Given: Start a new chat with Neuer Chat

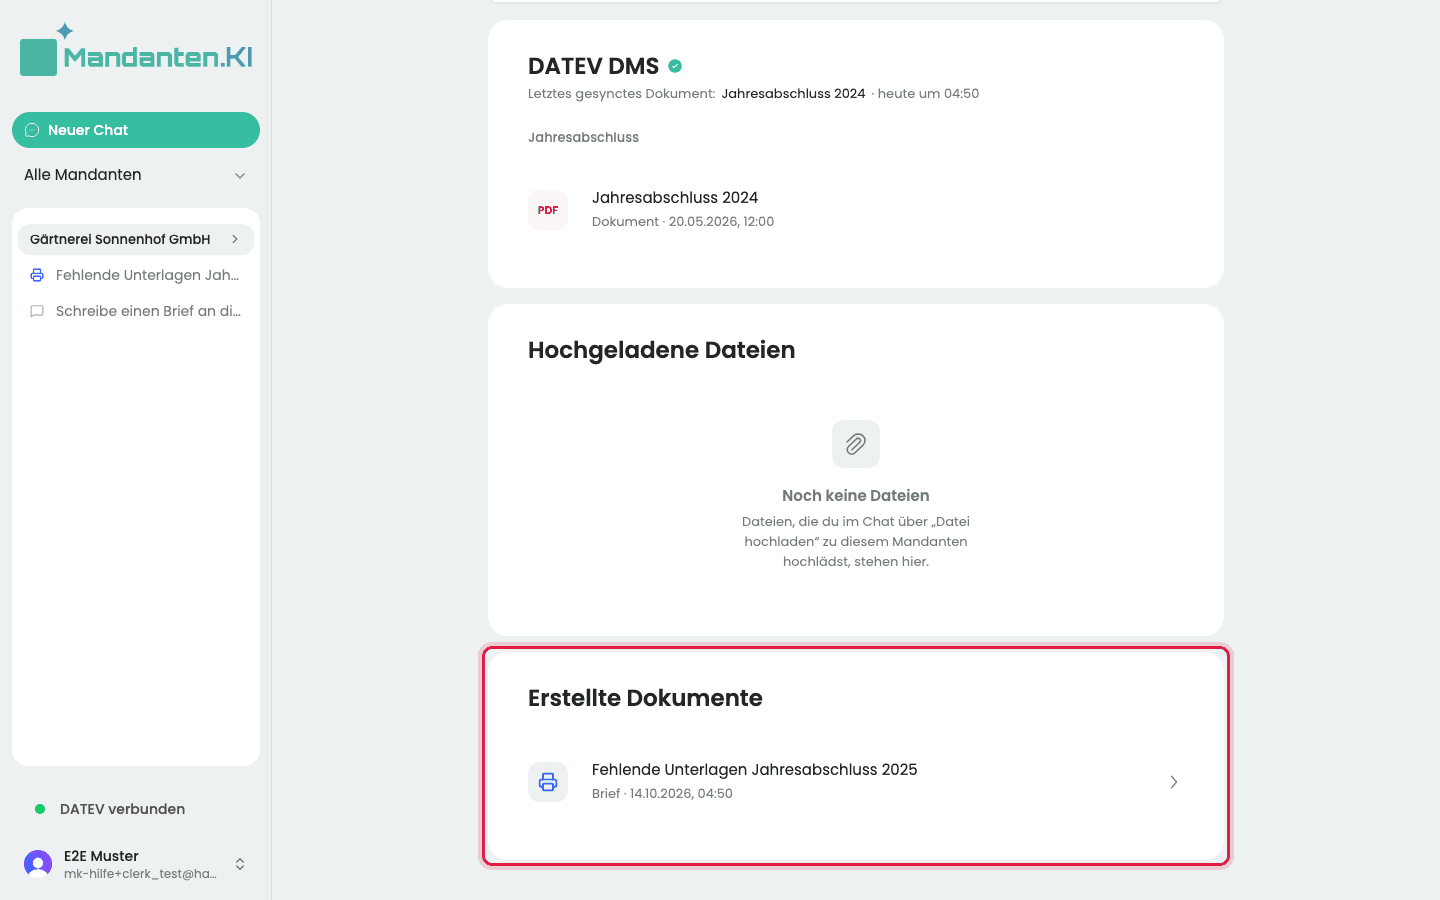Looking at the screenshot, I should click(136, 130).
